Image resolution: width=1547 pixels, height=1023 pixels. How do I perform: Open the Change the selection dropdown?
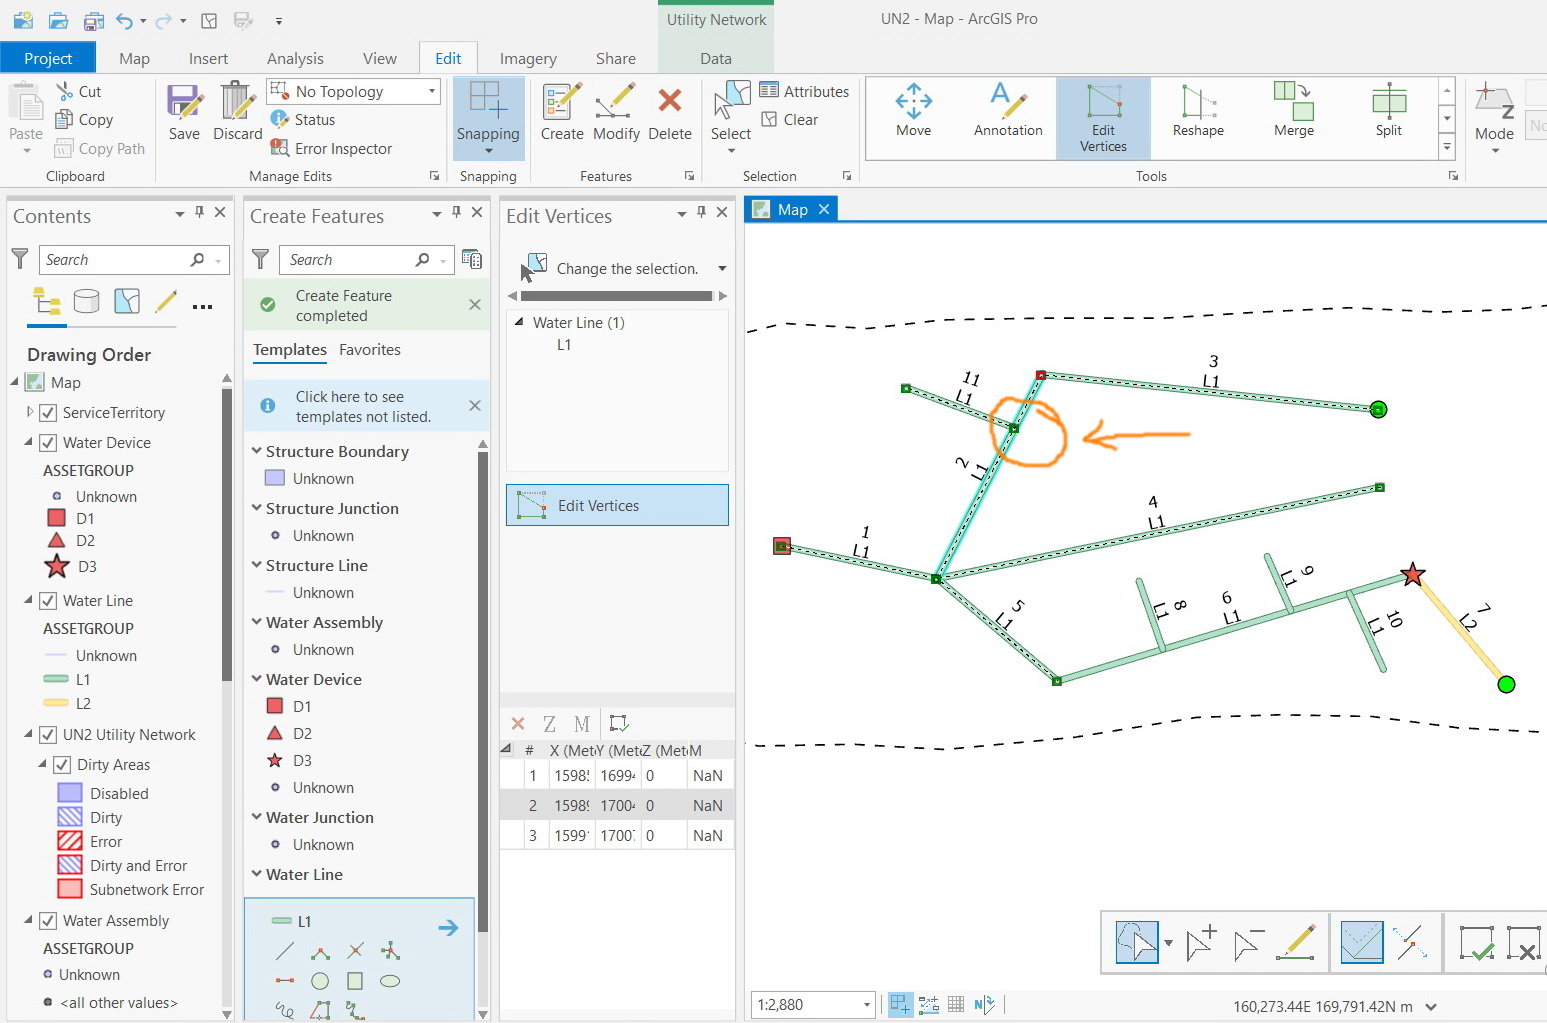(722, 268)
